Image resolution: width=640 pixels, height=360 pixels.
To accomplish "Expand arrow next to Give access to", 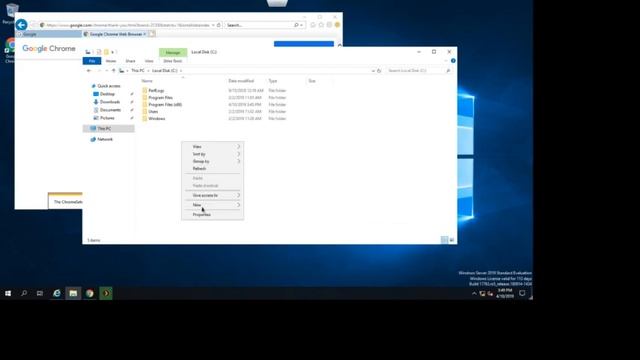I will click(x=239, y=196).
